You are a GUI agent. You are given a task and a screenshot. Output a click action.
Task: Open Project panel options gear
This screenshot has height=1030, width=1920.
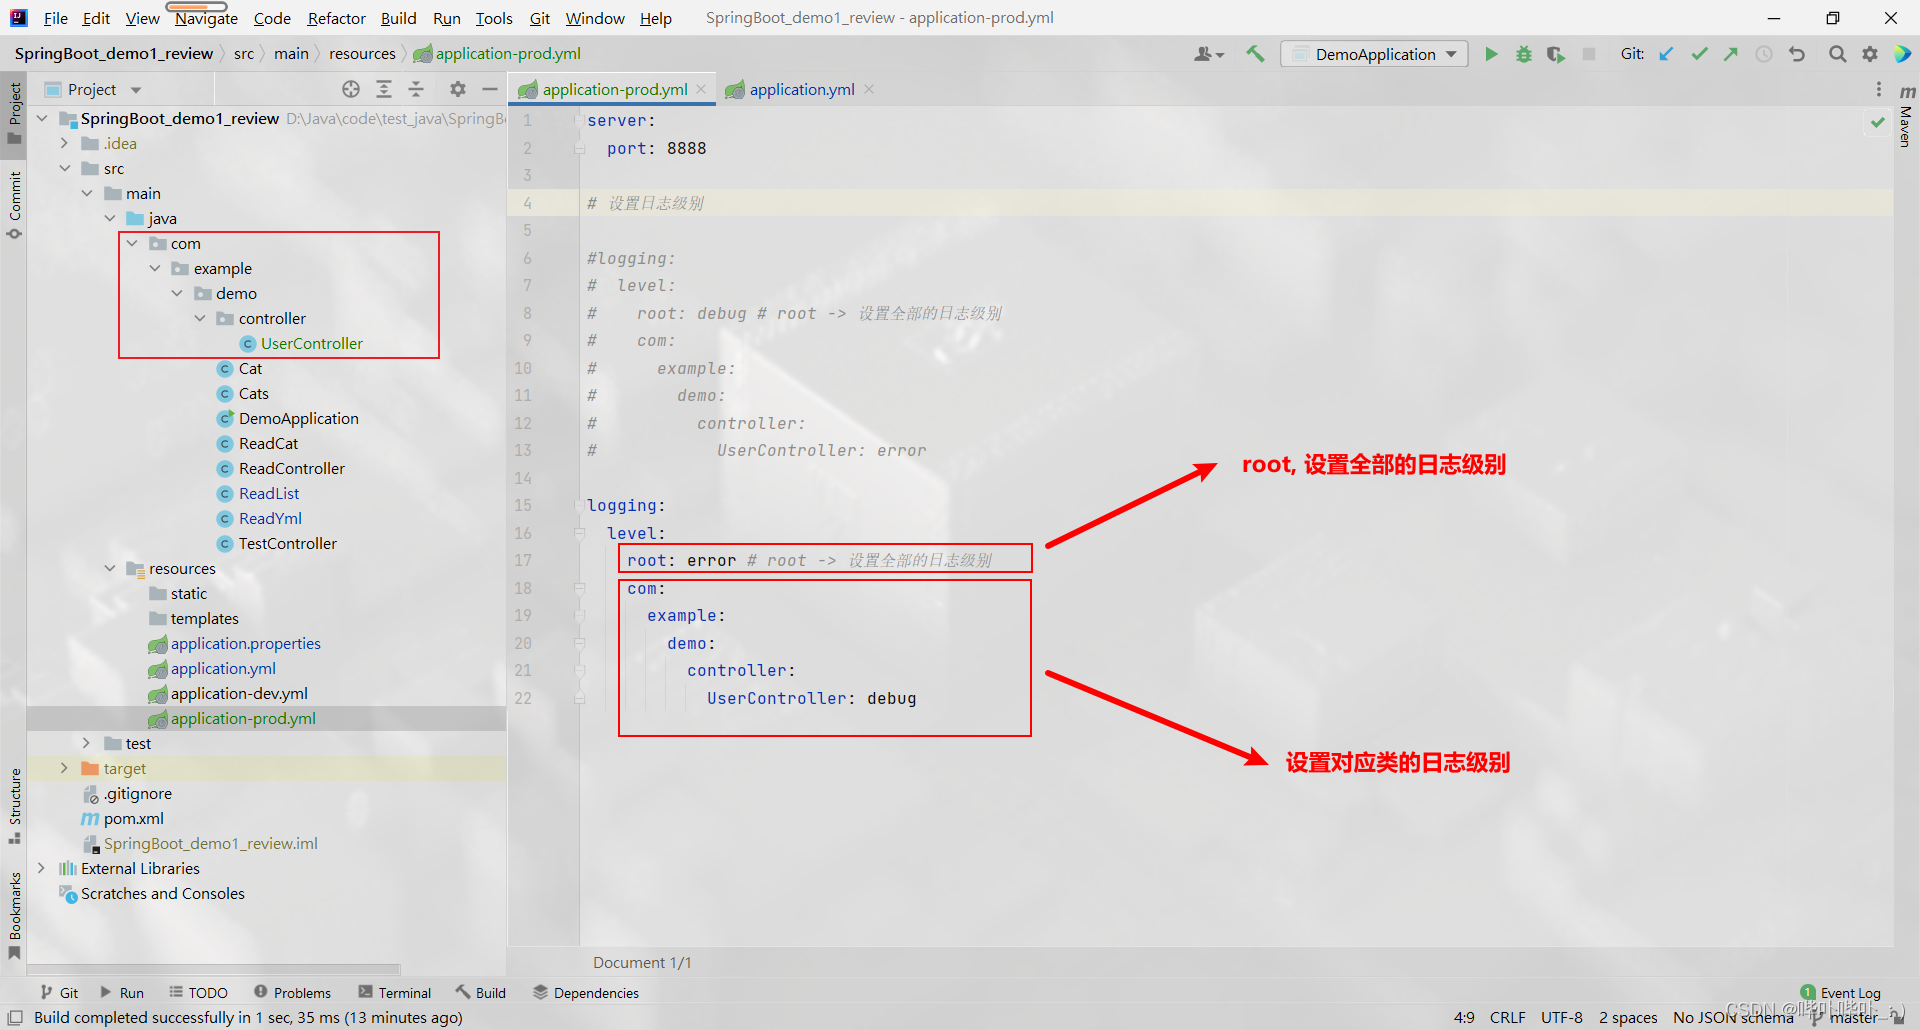click(x=458, y=89)
